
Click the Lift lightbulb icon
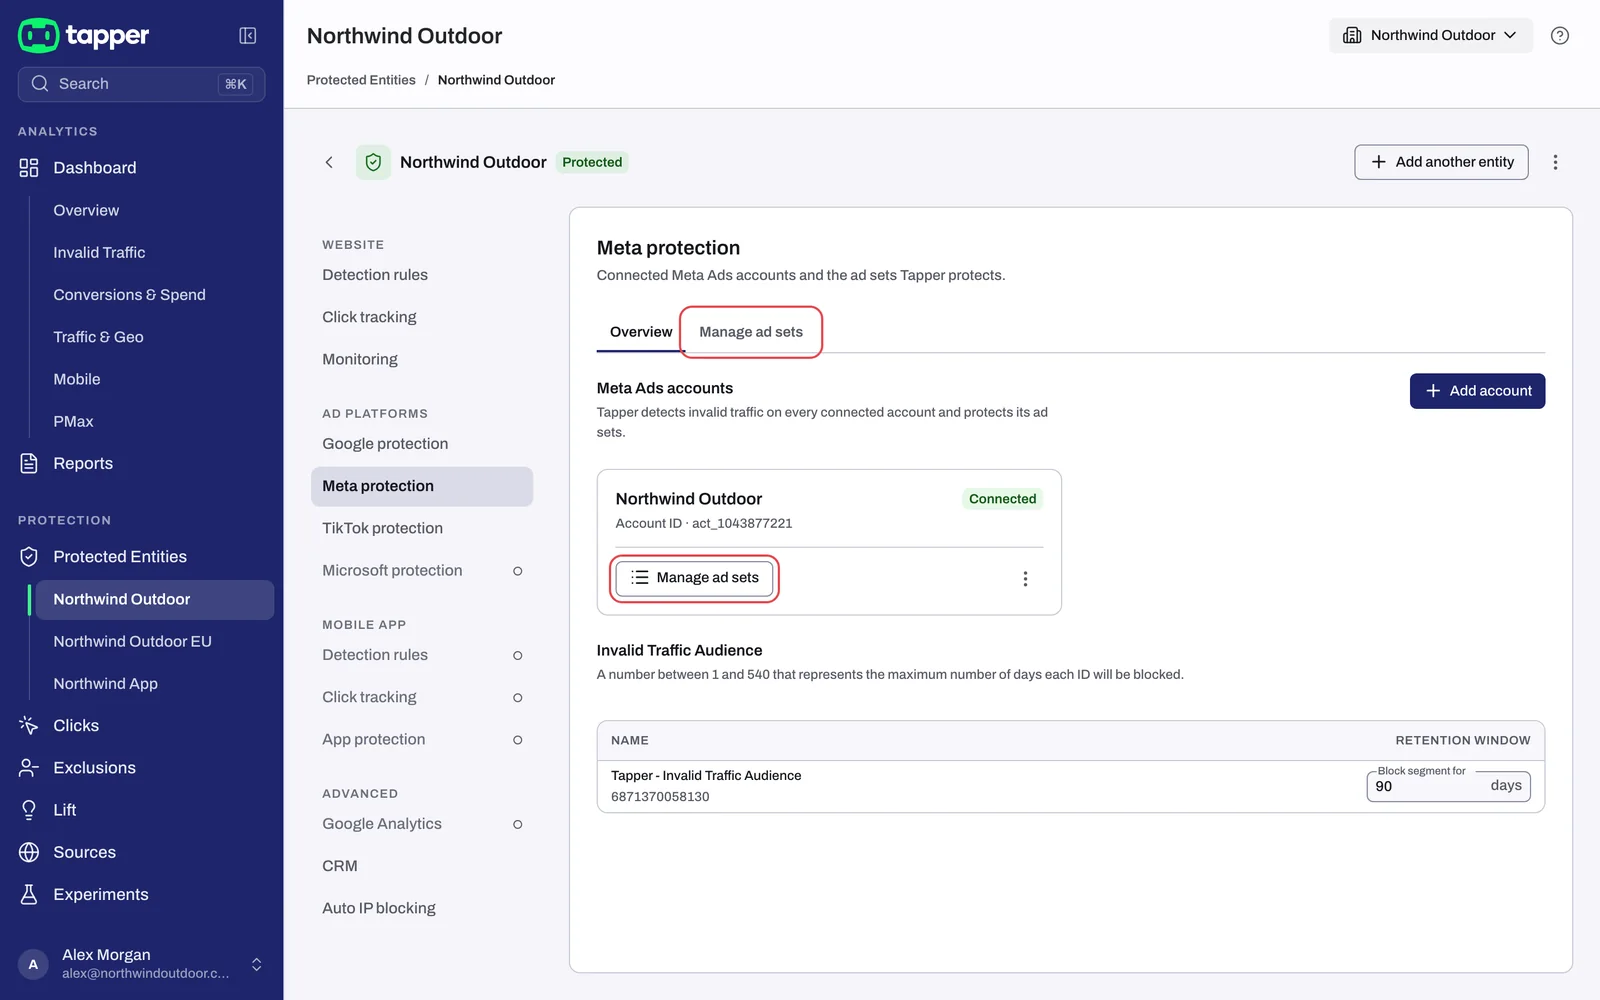point(29,810)
